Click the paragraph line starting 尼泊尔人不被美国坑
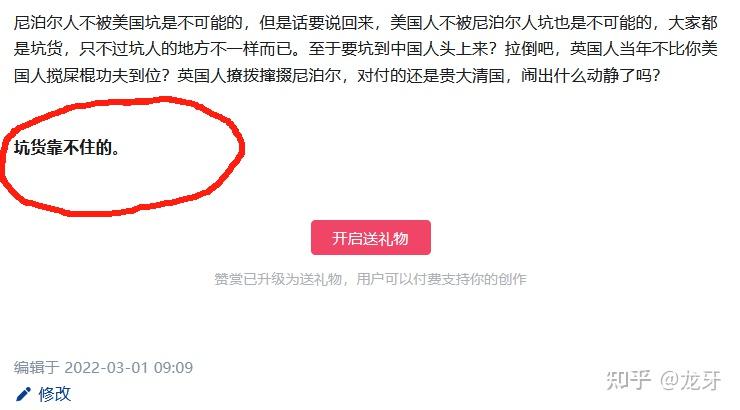Screen dimensions: 740x410 pyautogui.click(x=366, y=23)
